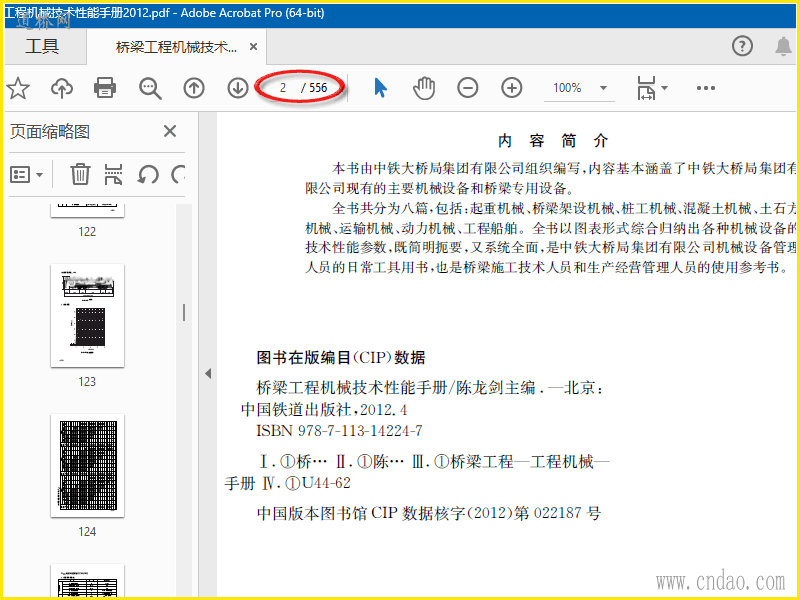Close the 桥梁工程机械技术 document tab
800x600 pixels.
click(x=253, y=47)
